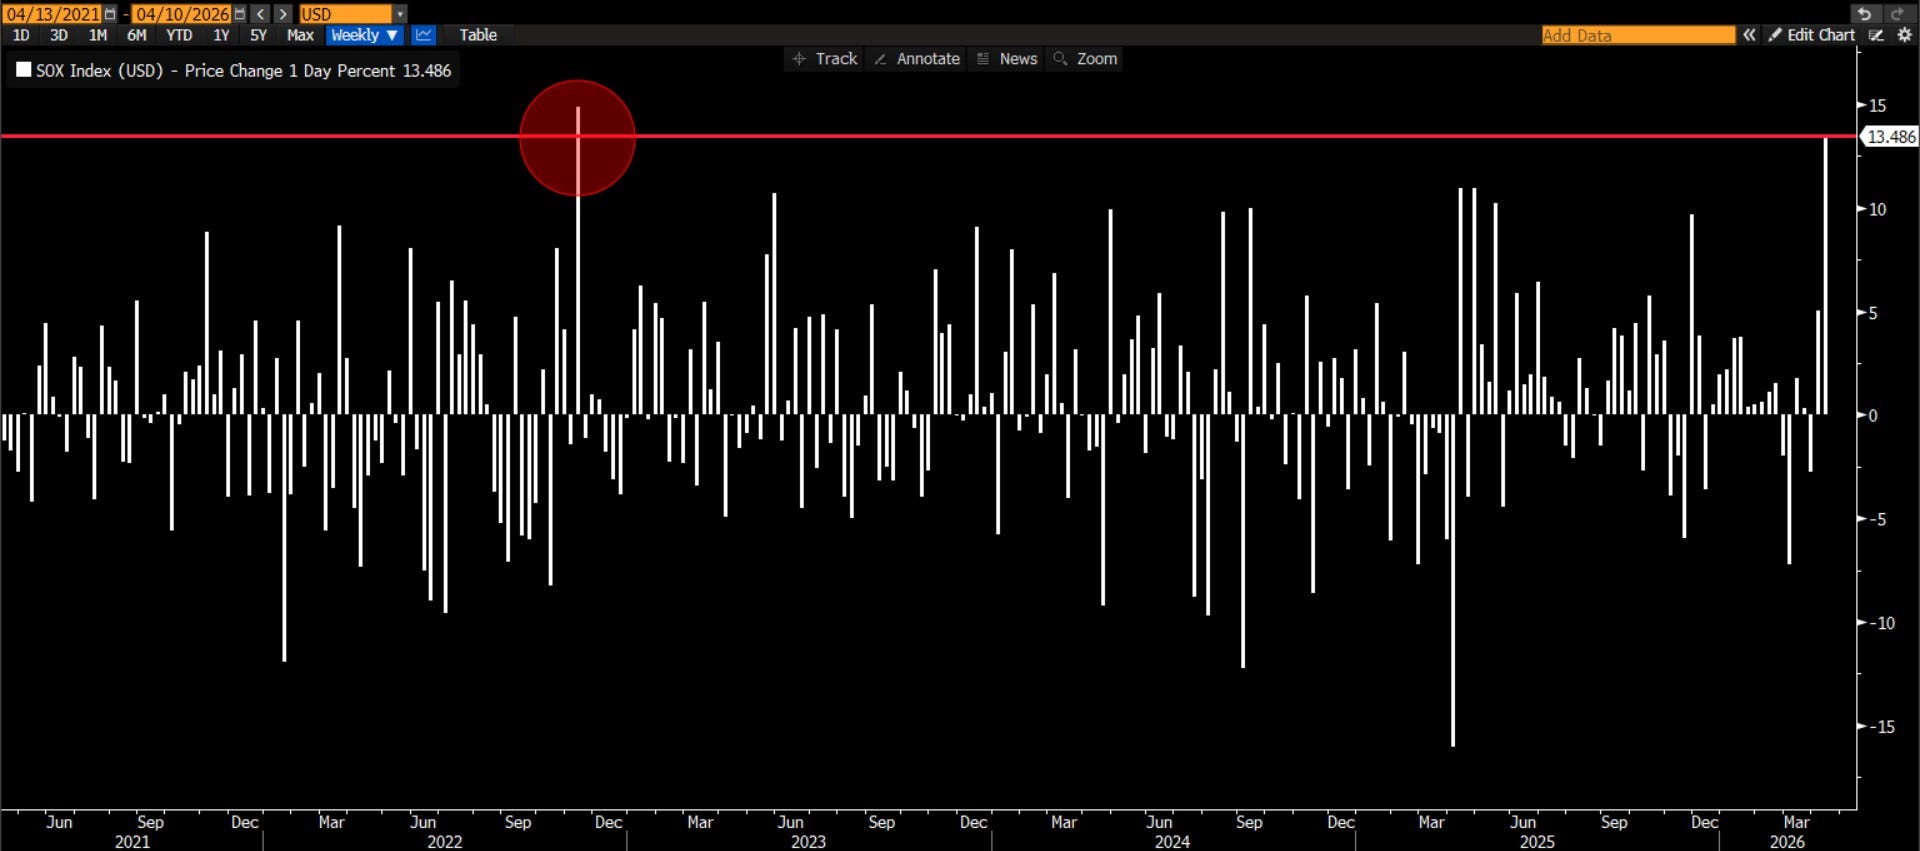
Task: Enable the Track crosshair tool
Action: pyautogui.click(x=826, y=59)
